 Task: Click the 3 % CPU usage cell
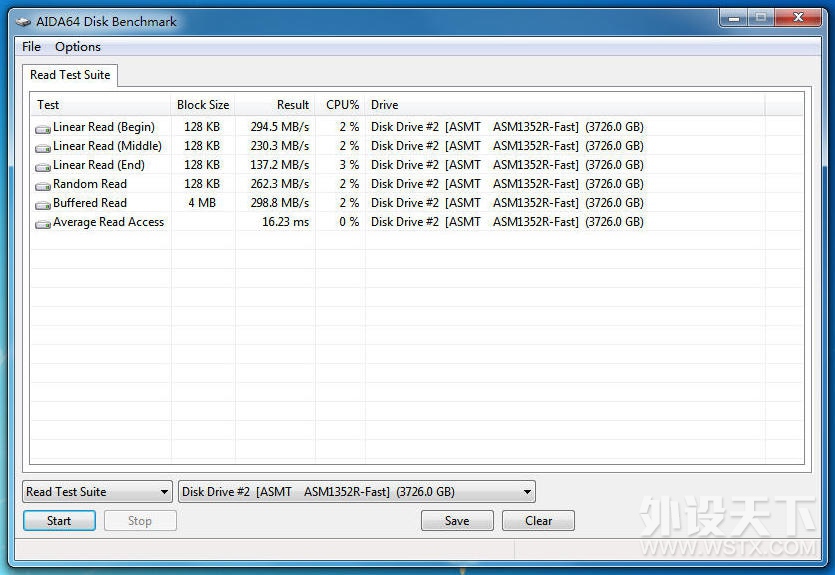tap(349, 165)
